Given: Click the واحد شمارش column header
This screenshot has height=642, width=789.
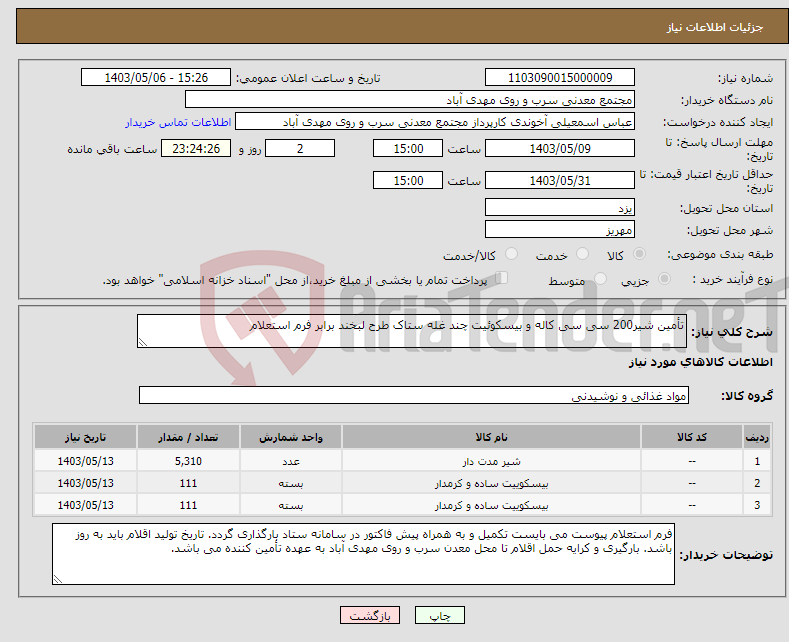Looking at the screenshot, I should [x=291, y=437].
